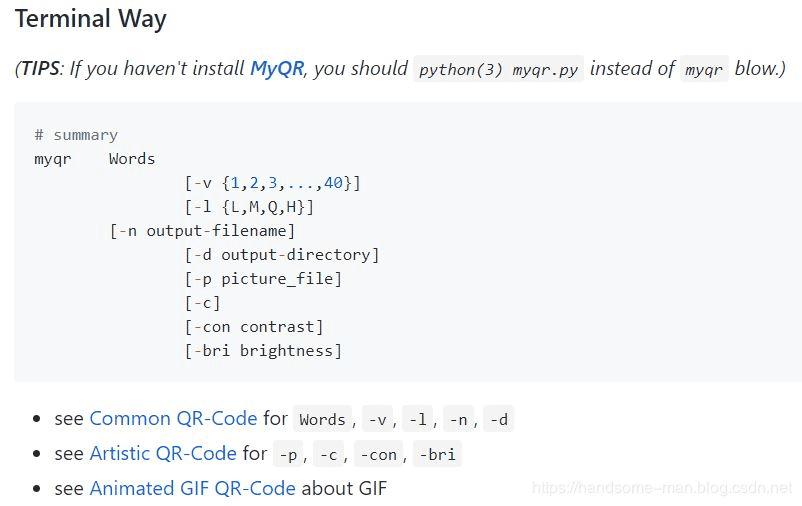
Task: Click the '# summary' comment in code block
Action: pos(76,135)
